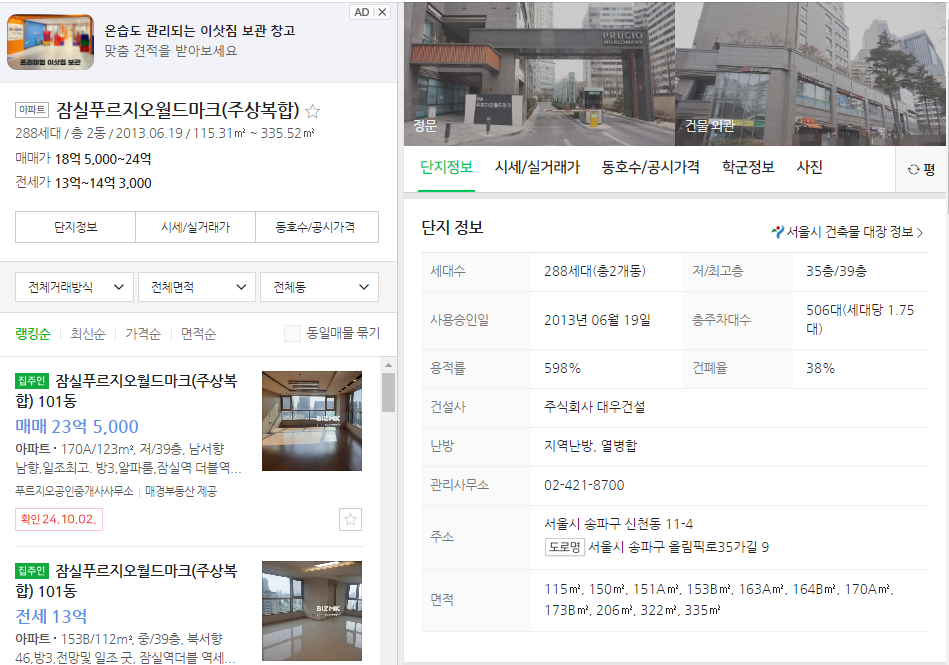This screenshot has width=949, height=665.
Task: Click the office phone number 02-421-8700
Action: pos(584,485)
